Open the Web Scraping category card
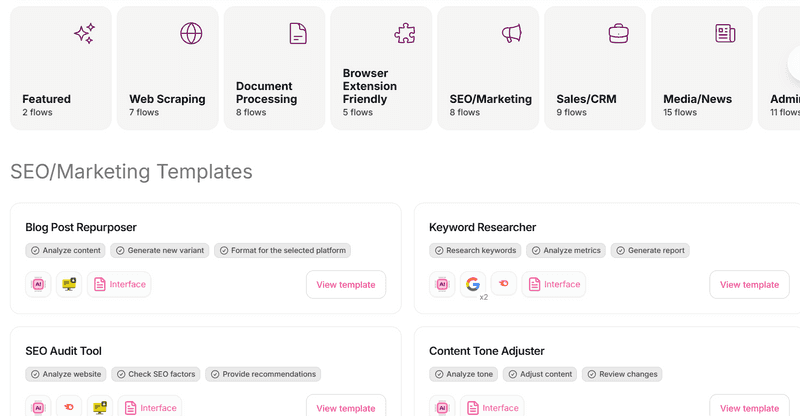 click(167, 68)
